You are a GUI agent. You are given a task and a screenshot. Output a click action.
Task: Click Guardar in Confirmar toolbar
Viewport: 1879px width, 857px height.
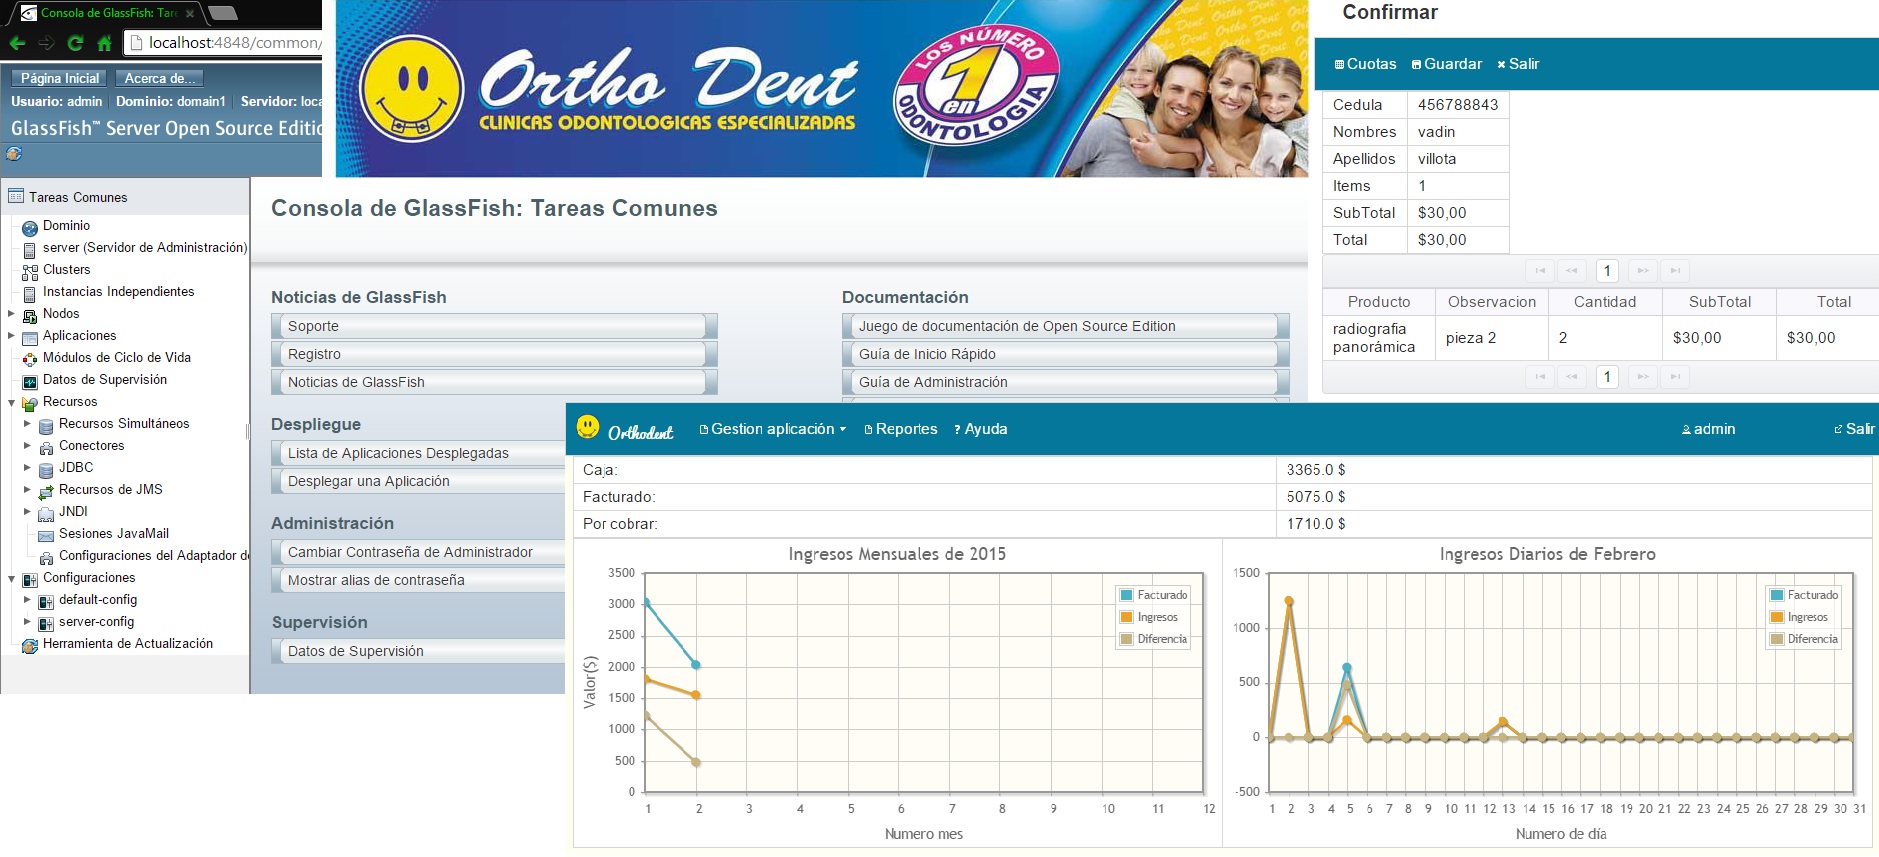point(1446,64)
